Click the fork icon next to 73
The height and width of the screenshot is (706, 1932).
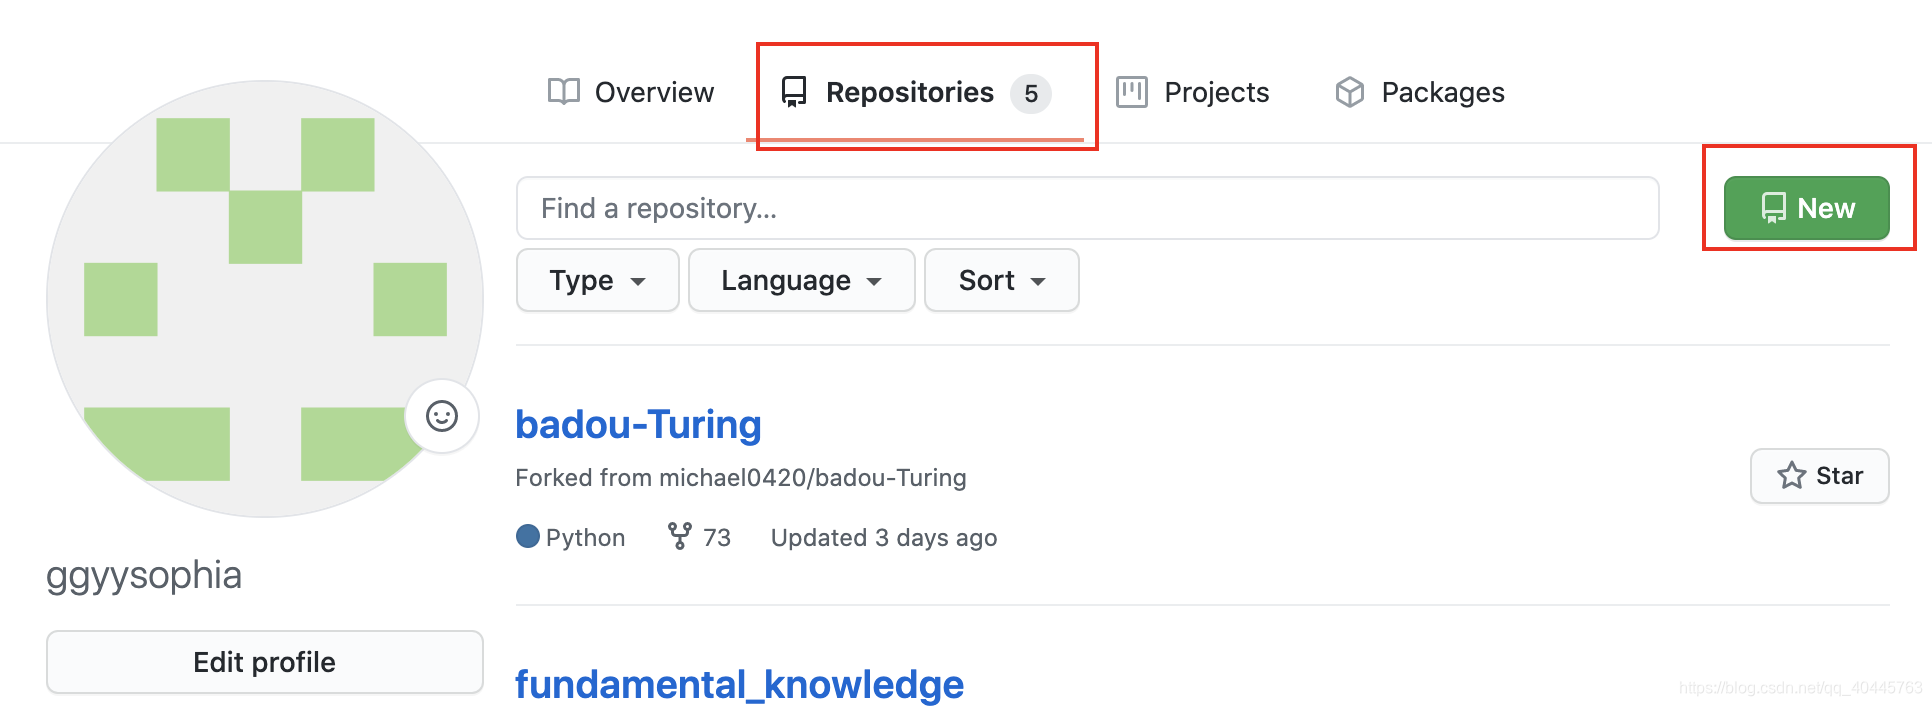680,537
